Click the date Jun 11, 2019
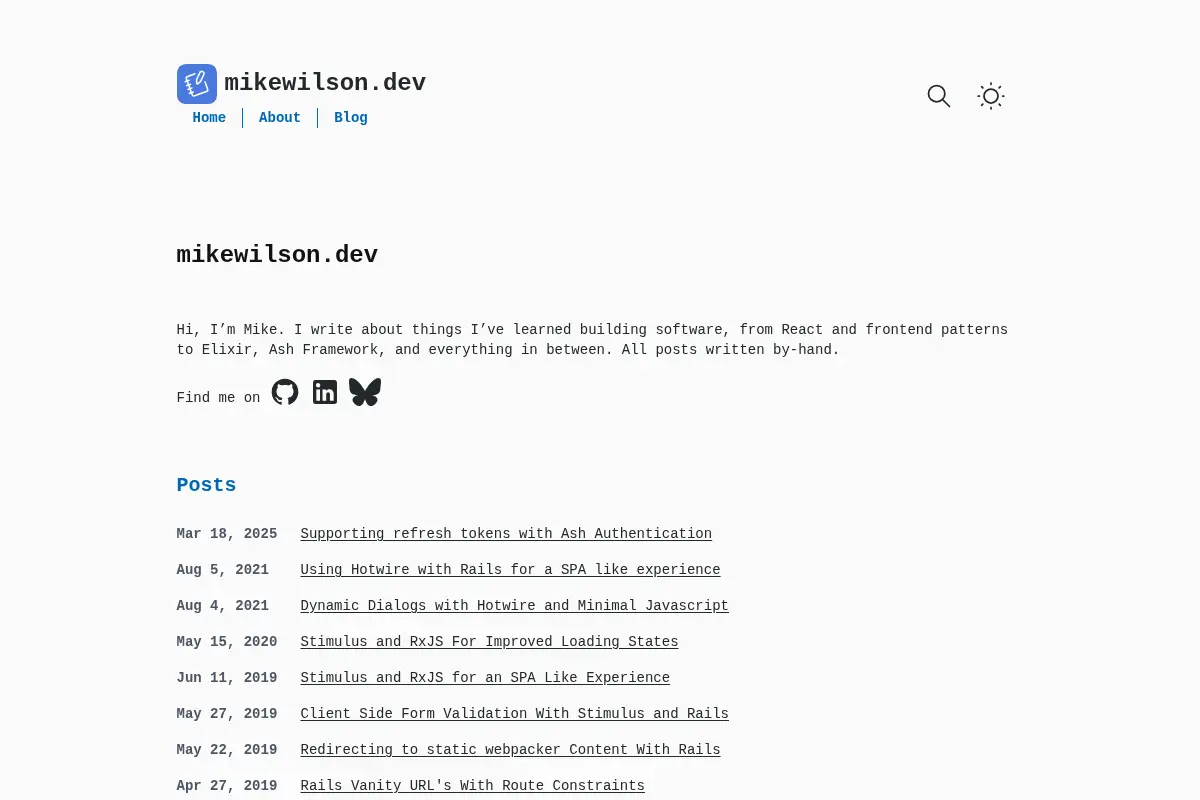The width and height of the screenshot is (1200, 800). click(x=227, y=678)
